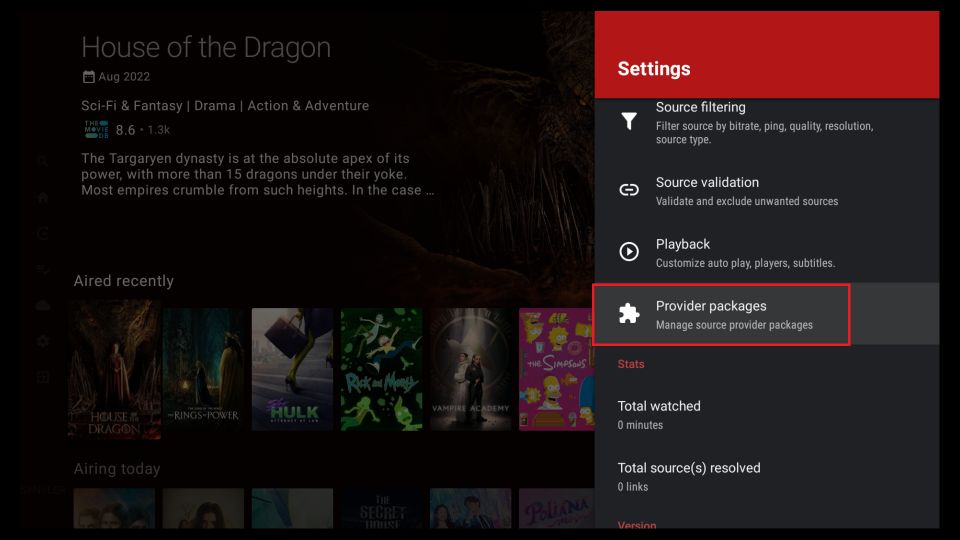The width and height of the screenshot is (960, 540).
Task: Select the Total source(s) resolved entry
Action: pos(767,476)
